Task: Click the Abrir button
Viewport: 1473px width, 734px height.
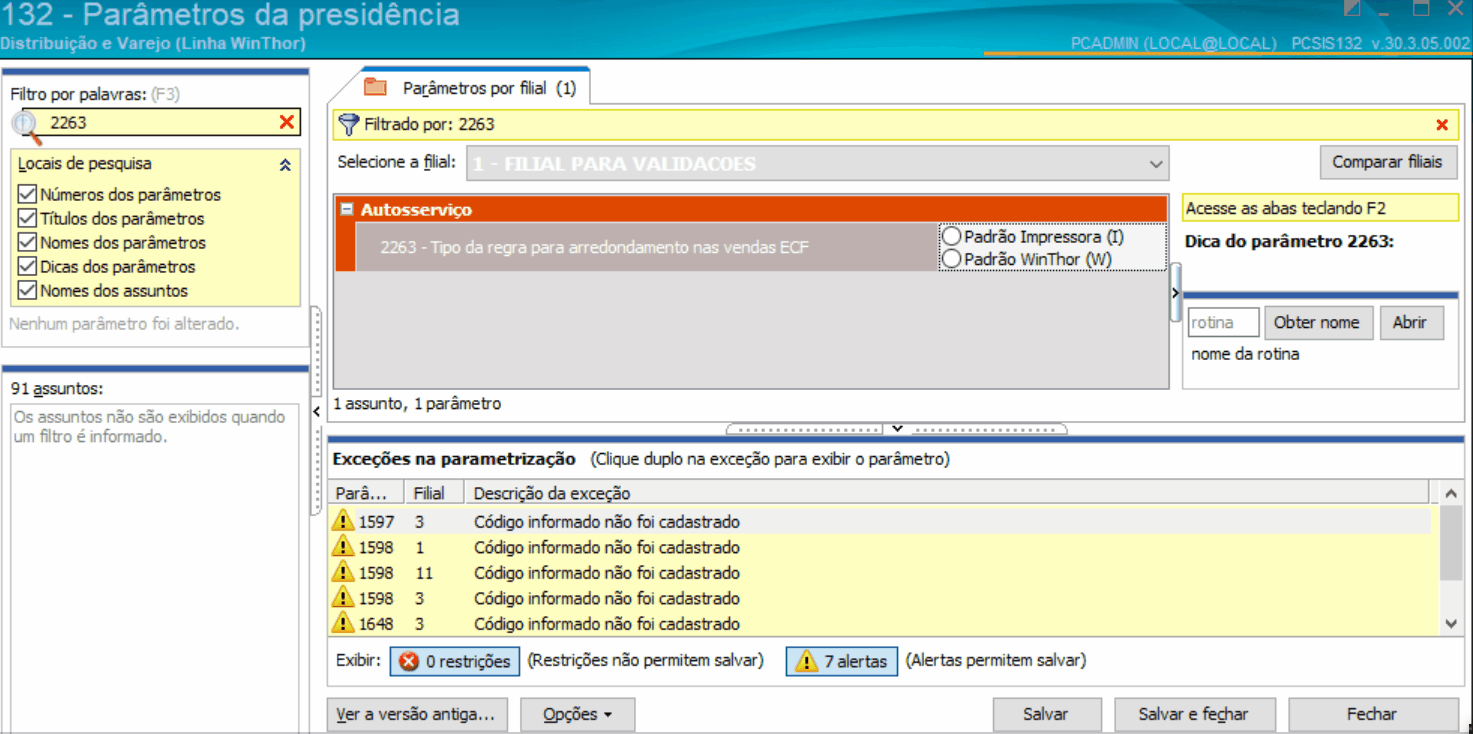Action: [1410, 323]
